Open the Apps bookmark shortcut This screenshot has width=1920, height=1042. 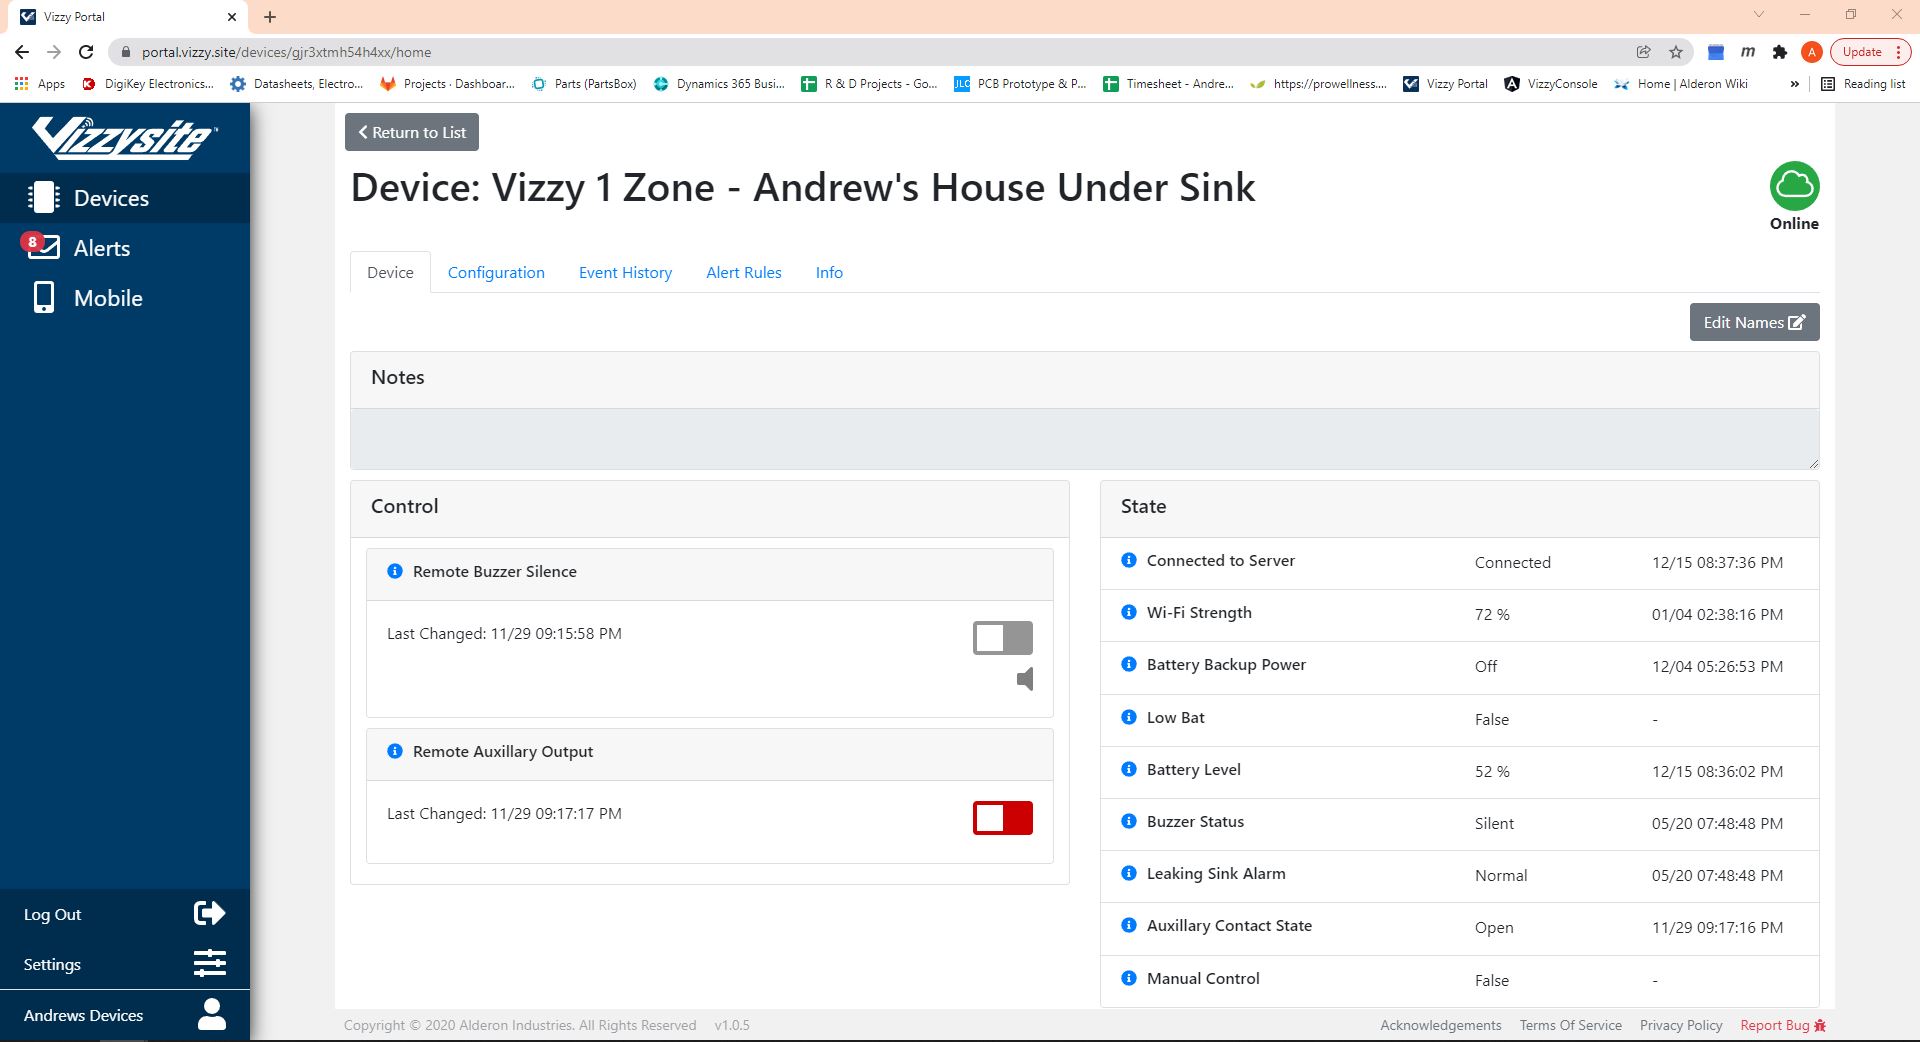point(40,84)
